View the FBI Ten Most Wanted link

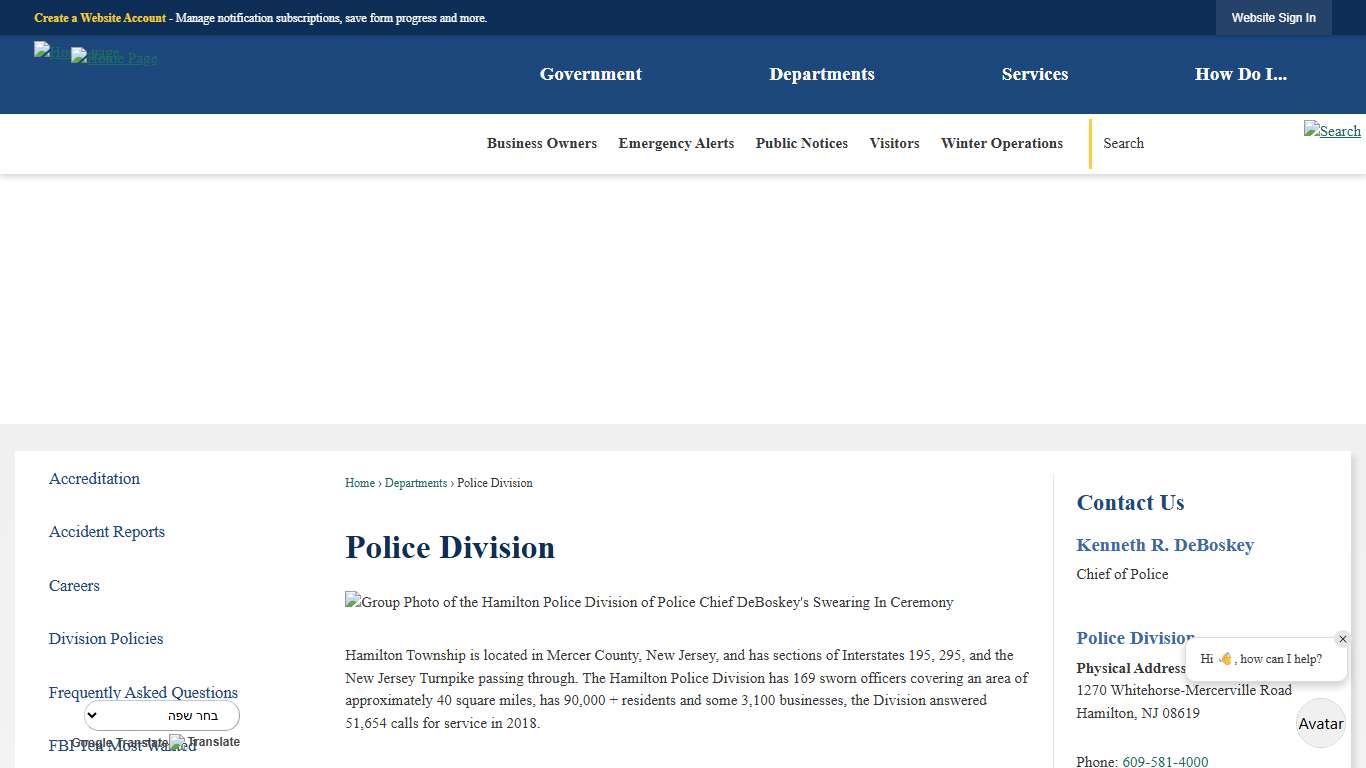pos(122,746)
